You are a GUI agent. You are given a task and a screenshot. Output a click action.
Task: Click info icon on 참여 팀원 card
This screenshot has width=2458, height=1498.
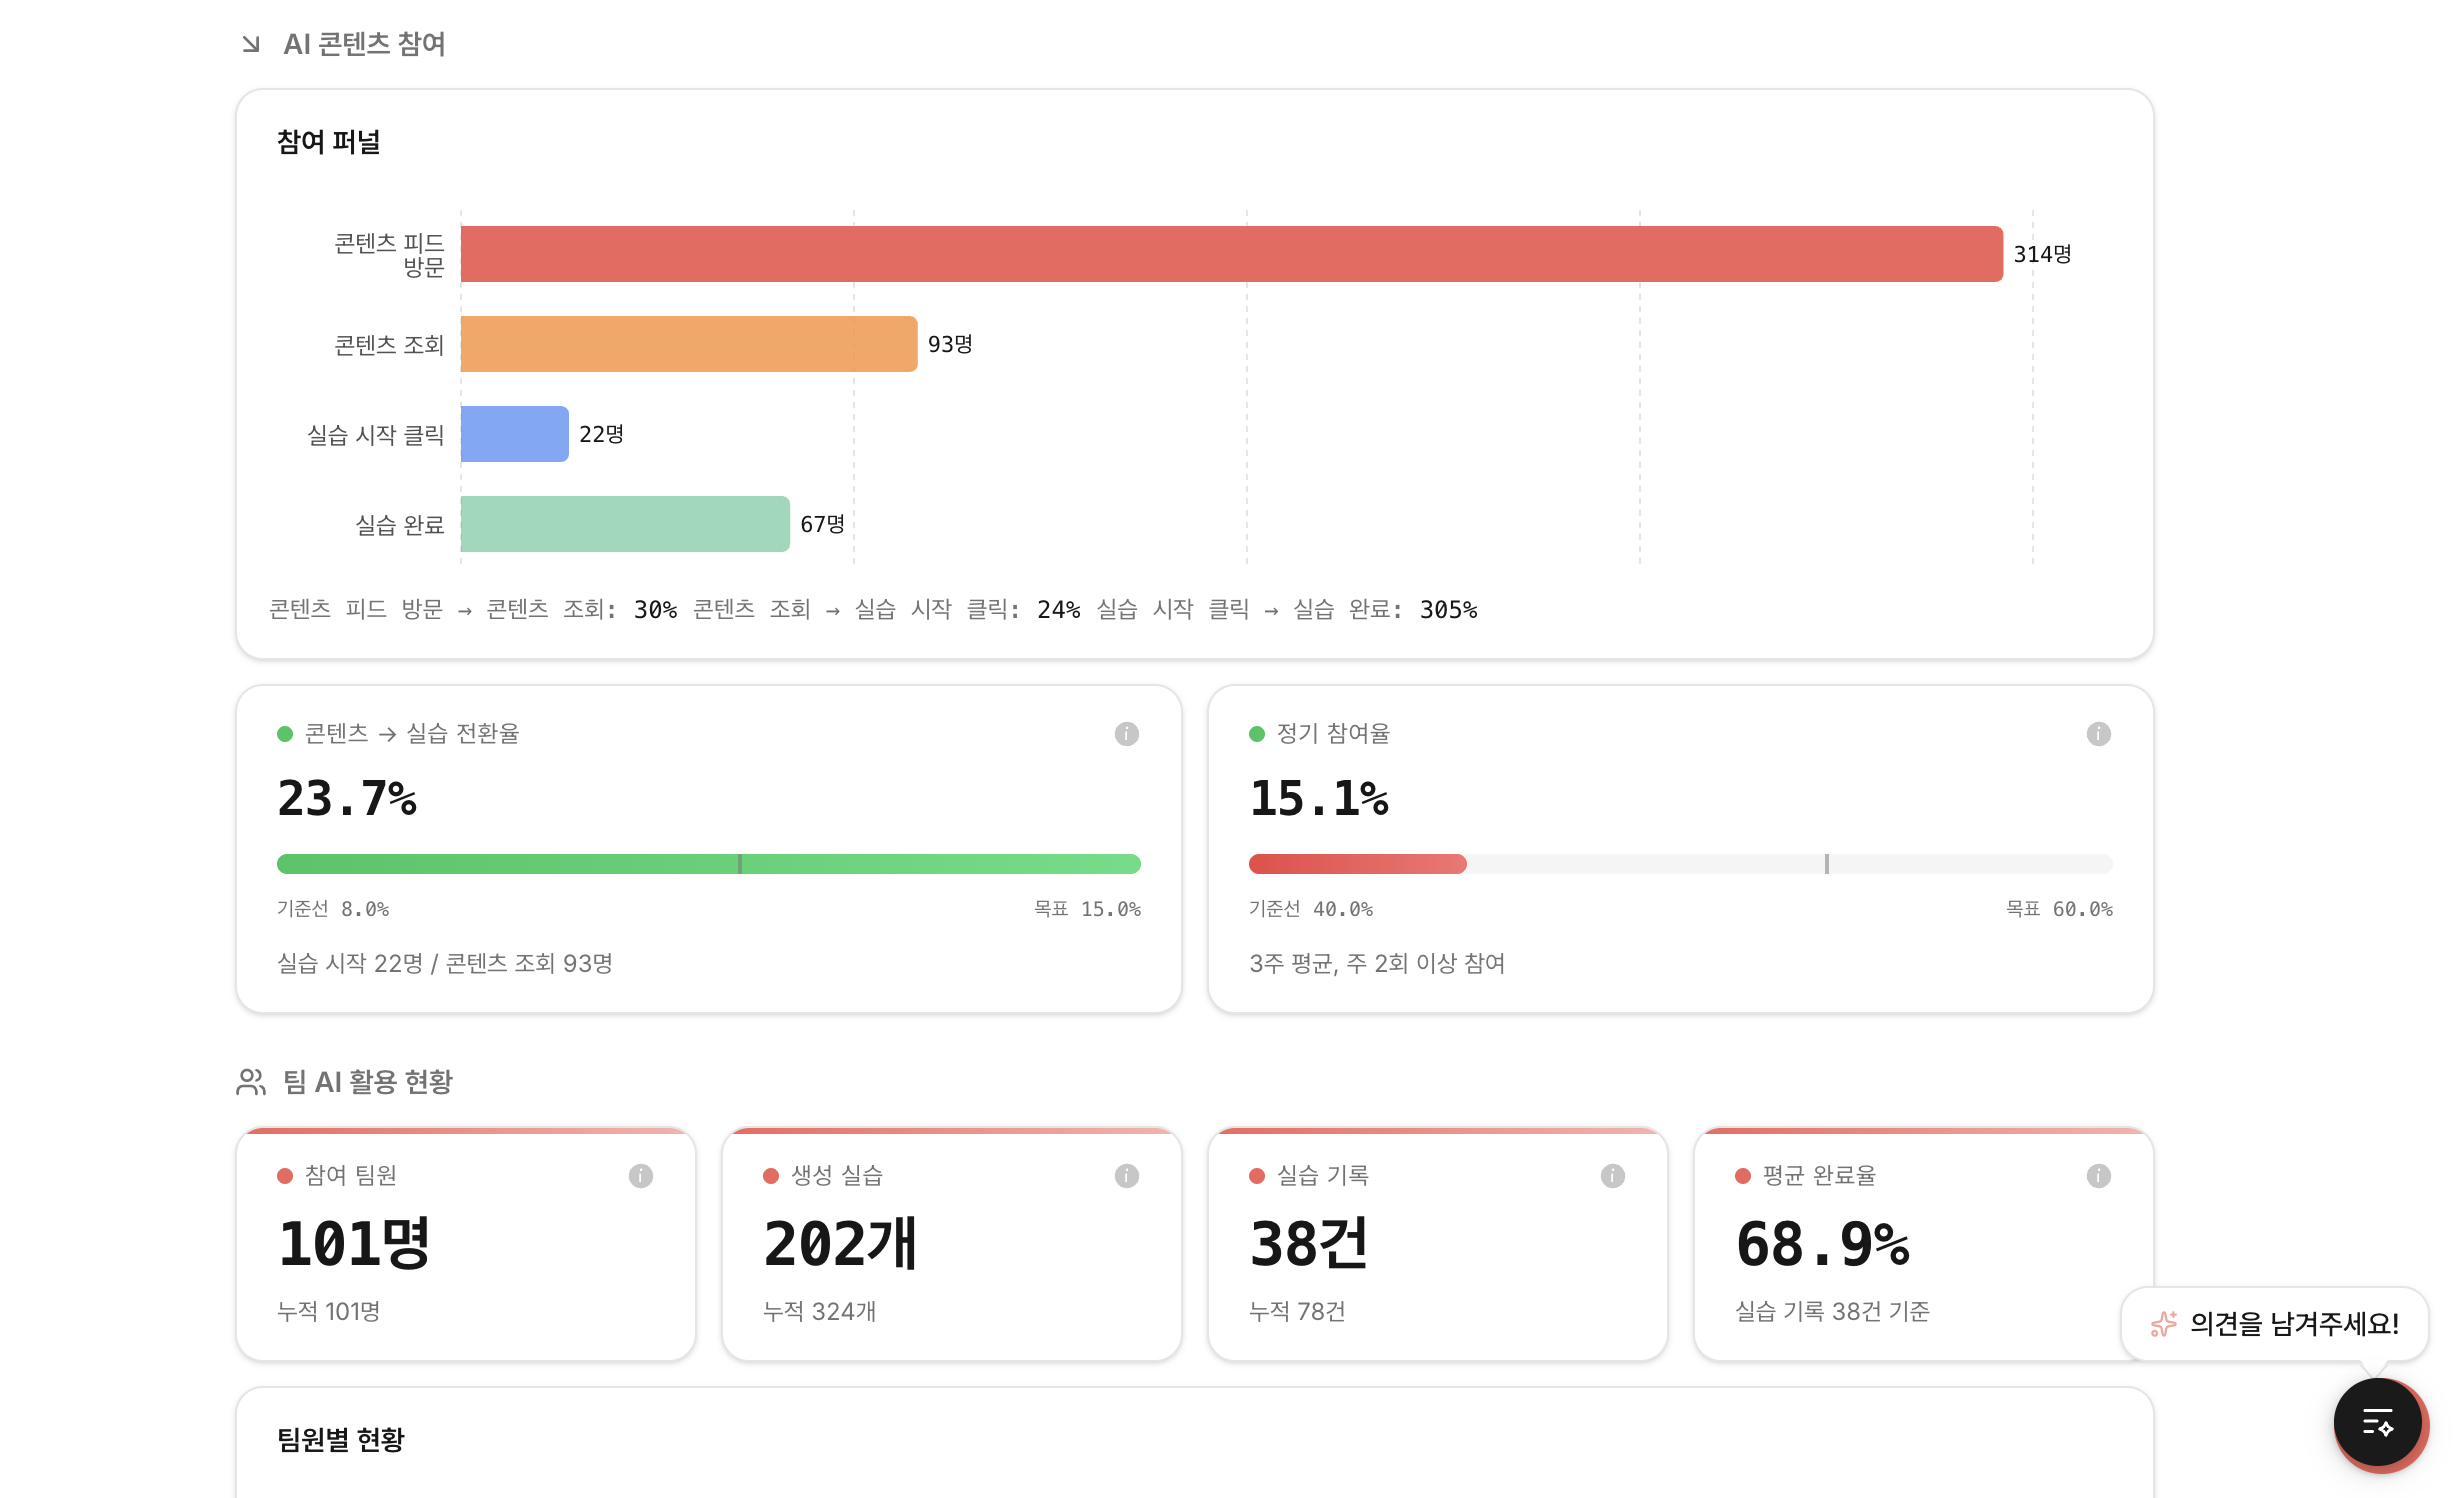[640, 1176]
